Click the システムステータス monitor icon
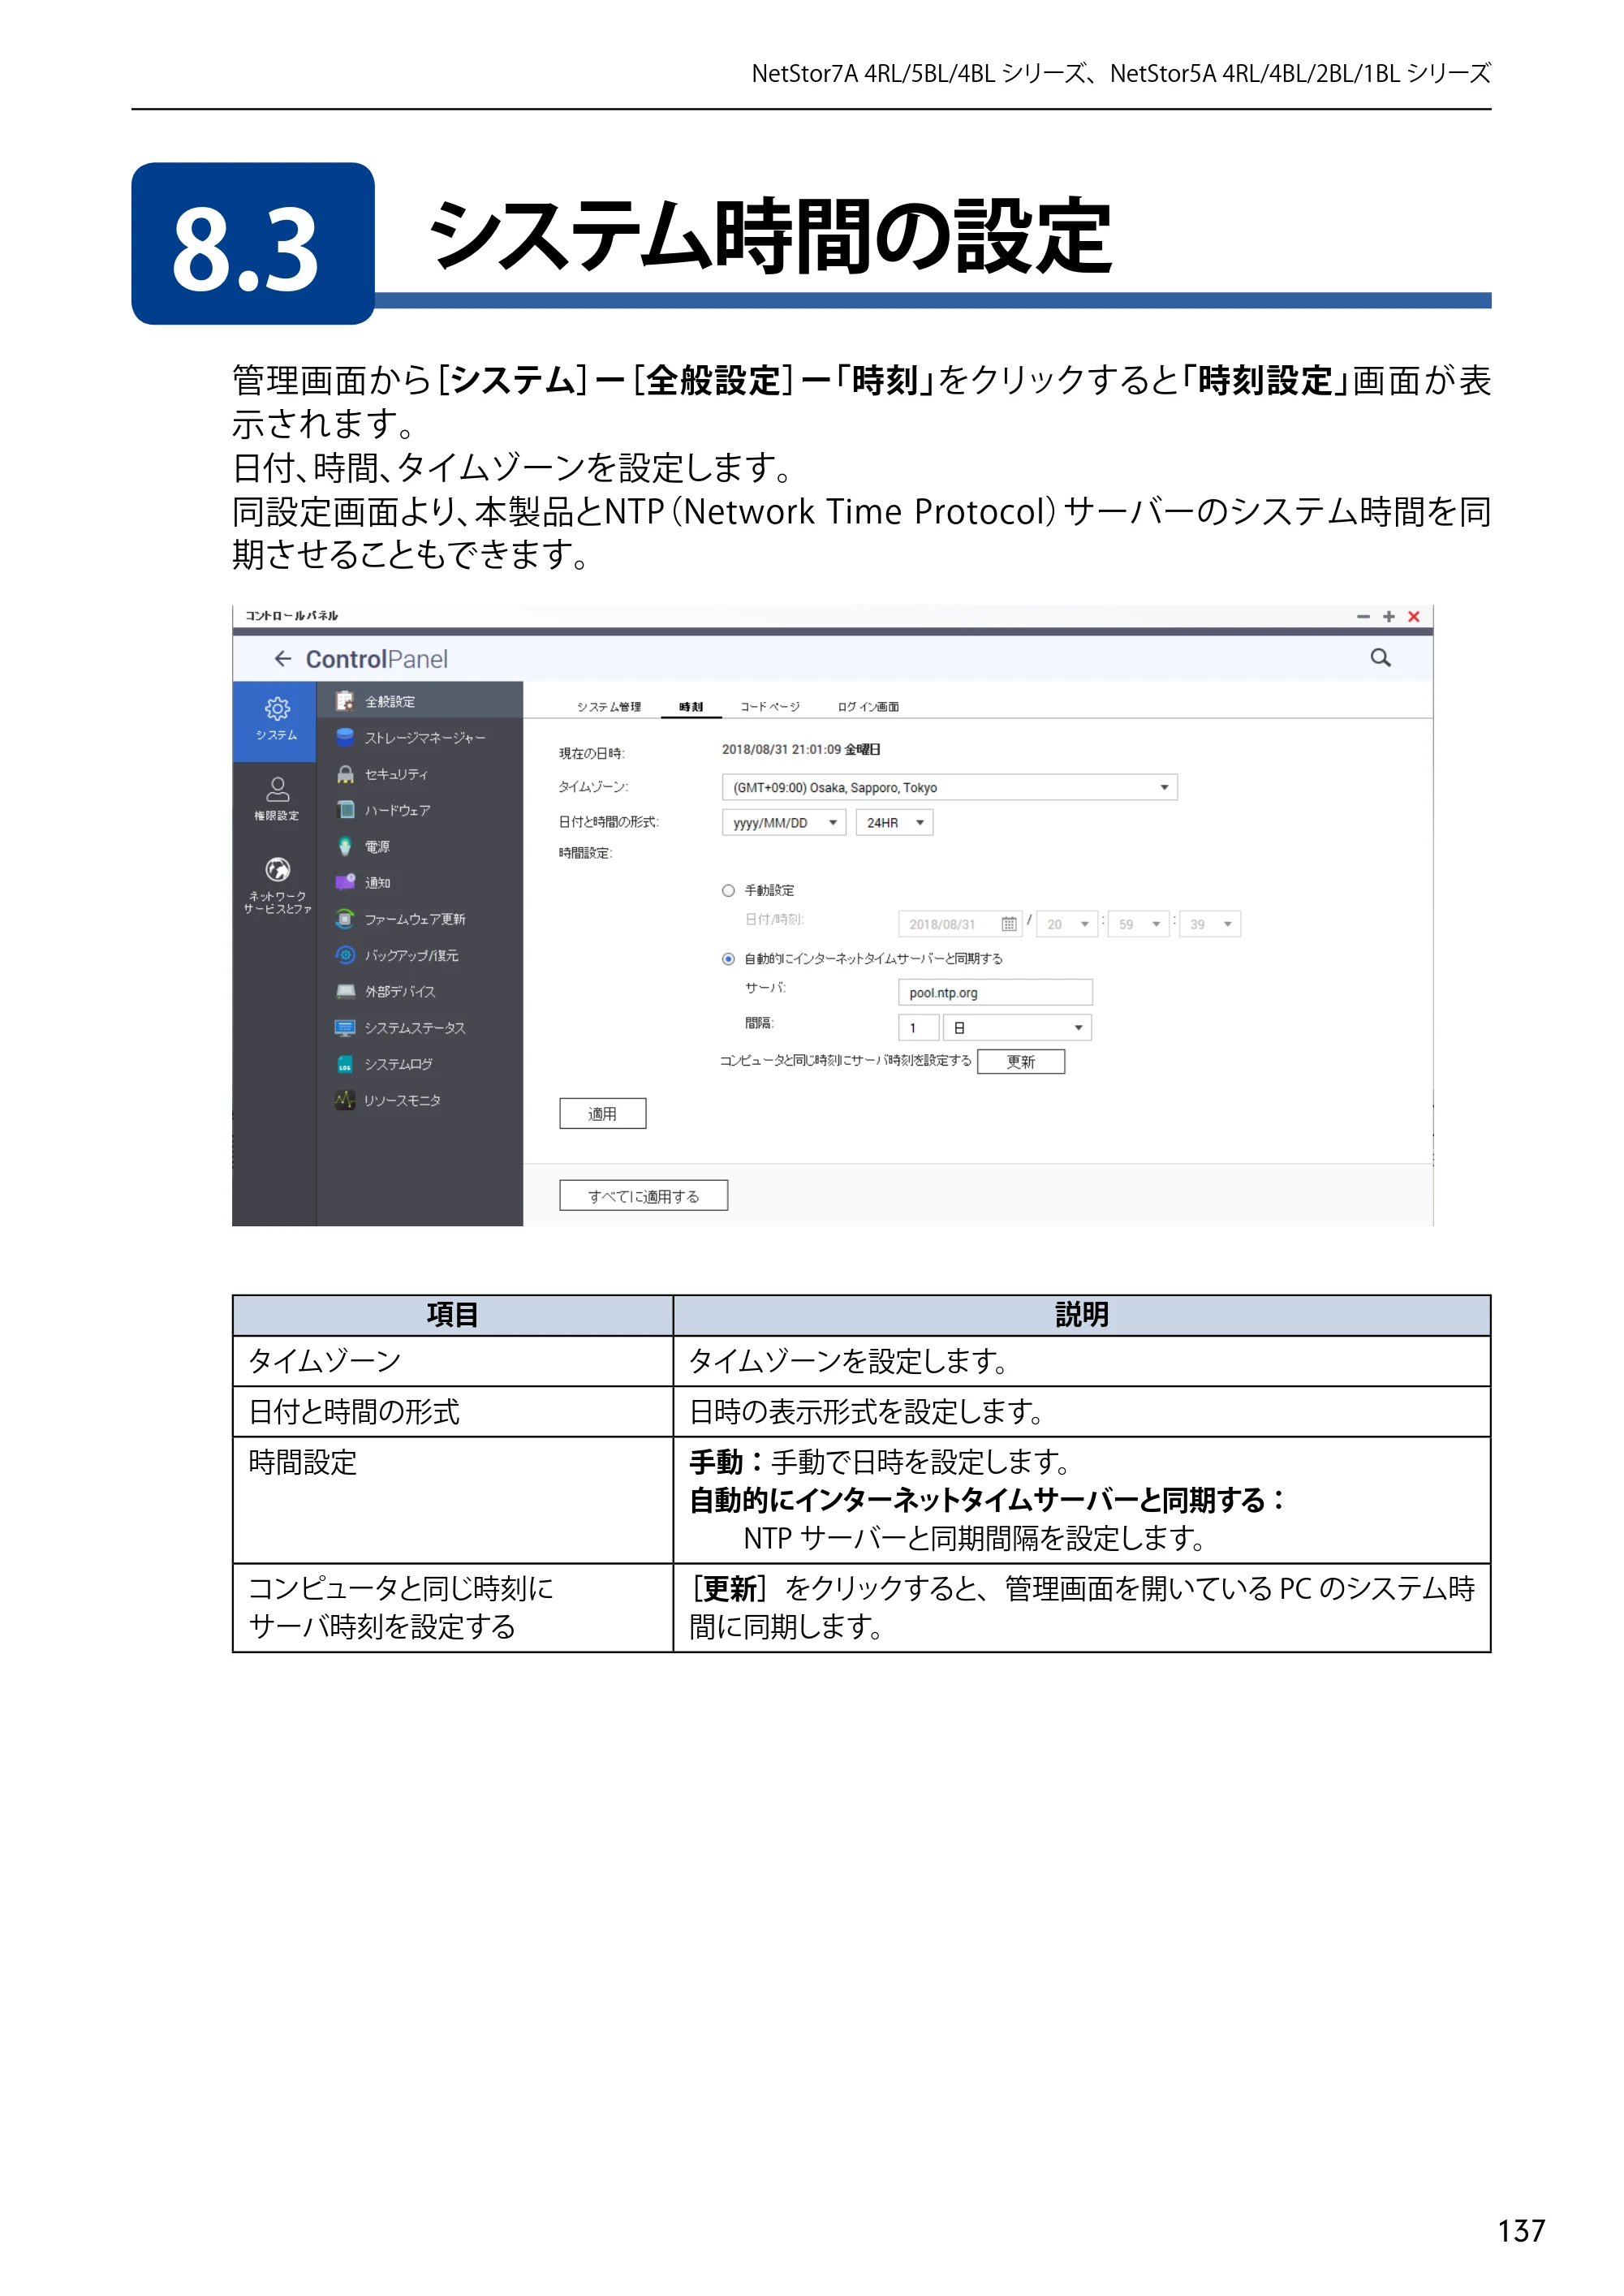This screenshot has width=1624, height=2296. tap(345, 1027)
